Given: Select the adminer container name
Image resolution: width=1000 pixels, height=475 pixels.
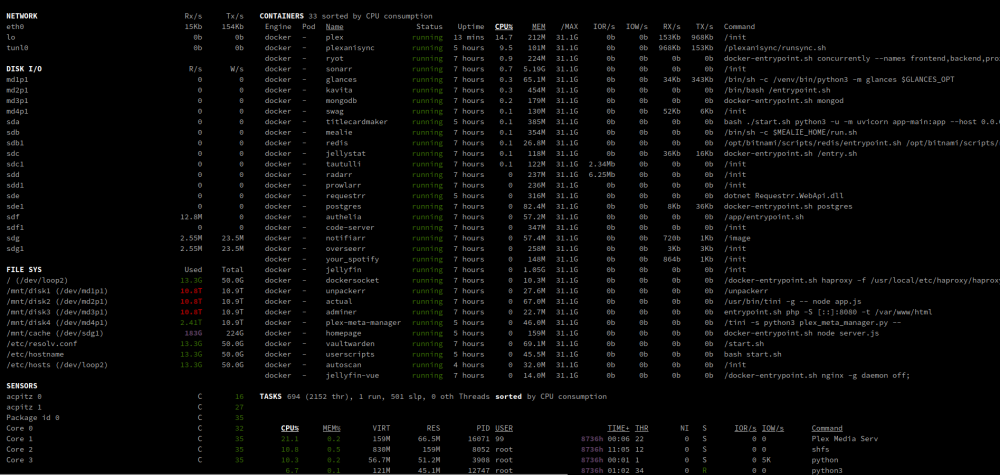Looking at the screenshot, I should (341, 312).
